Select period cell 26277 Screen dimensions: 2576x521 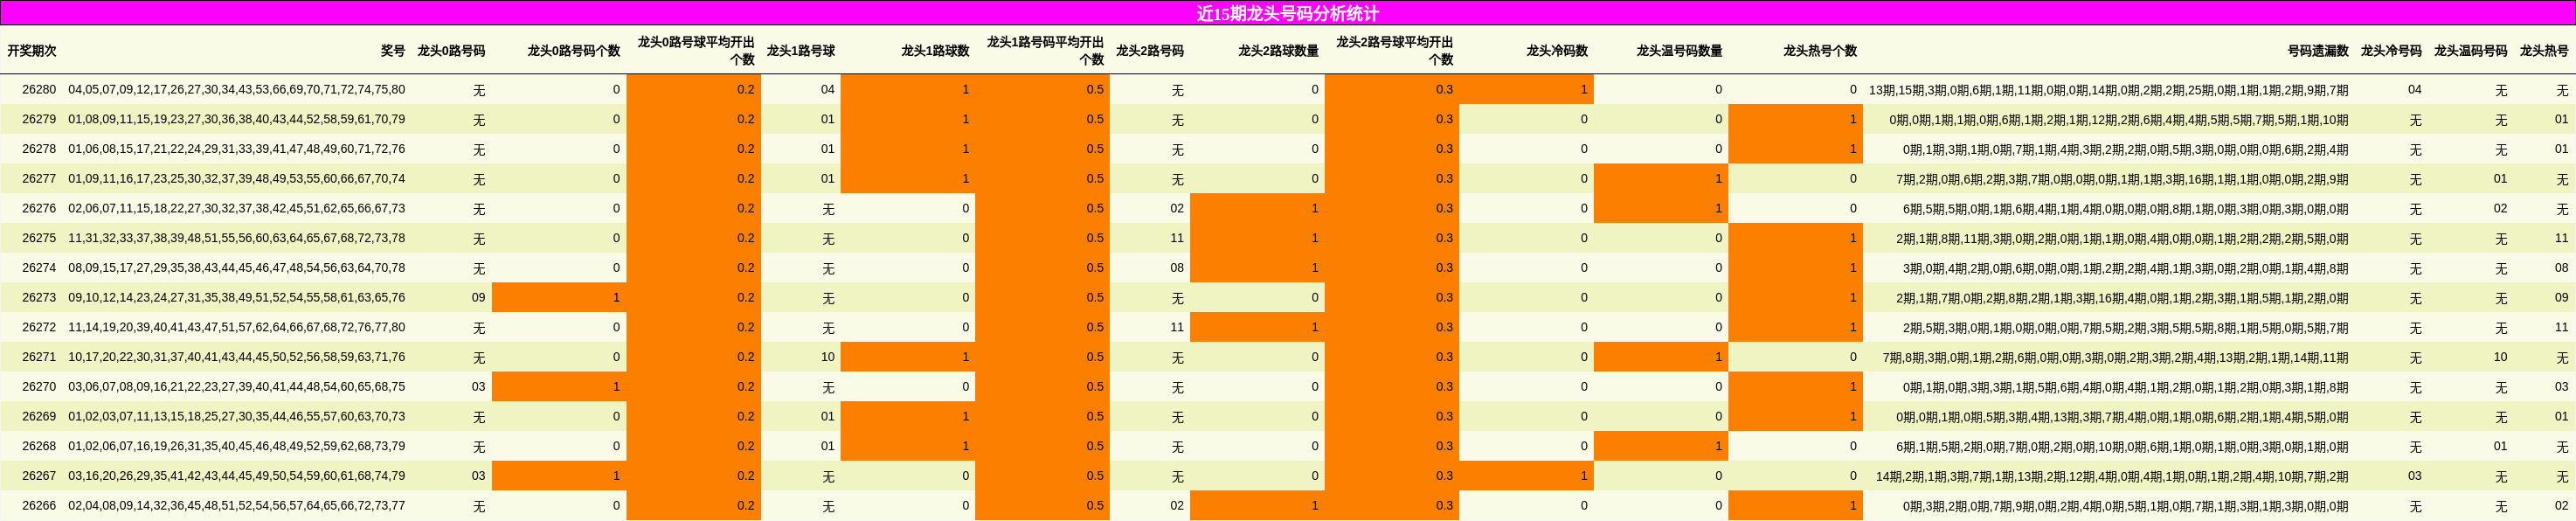coord(39,179)
